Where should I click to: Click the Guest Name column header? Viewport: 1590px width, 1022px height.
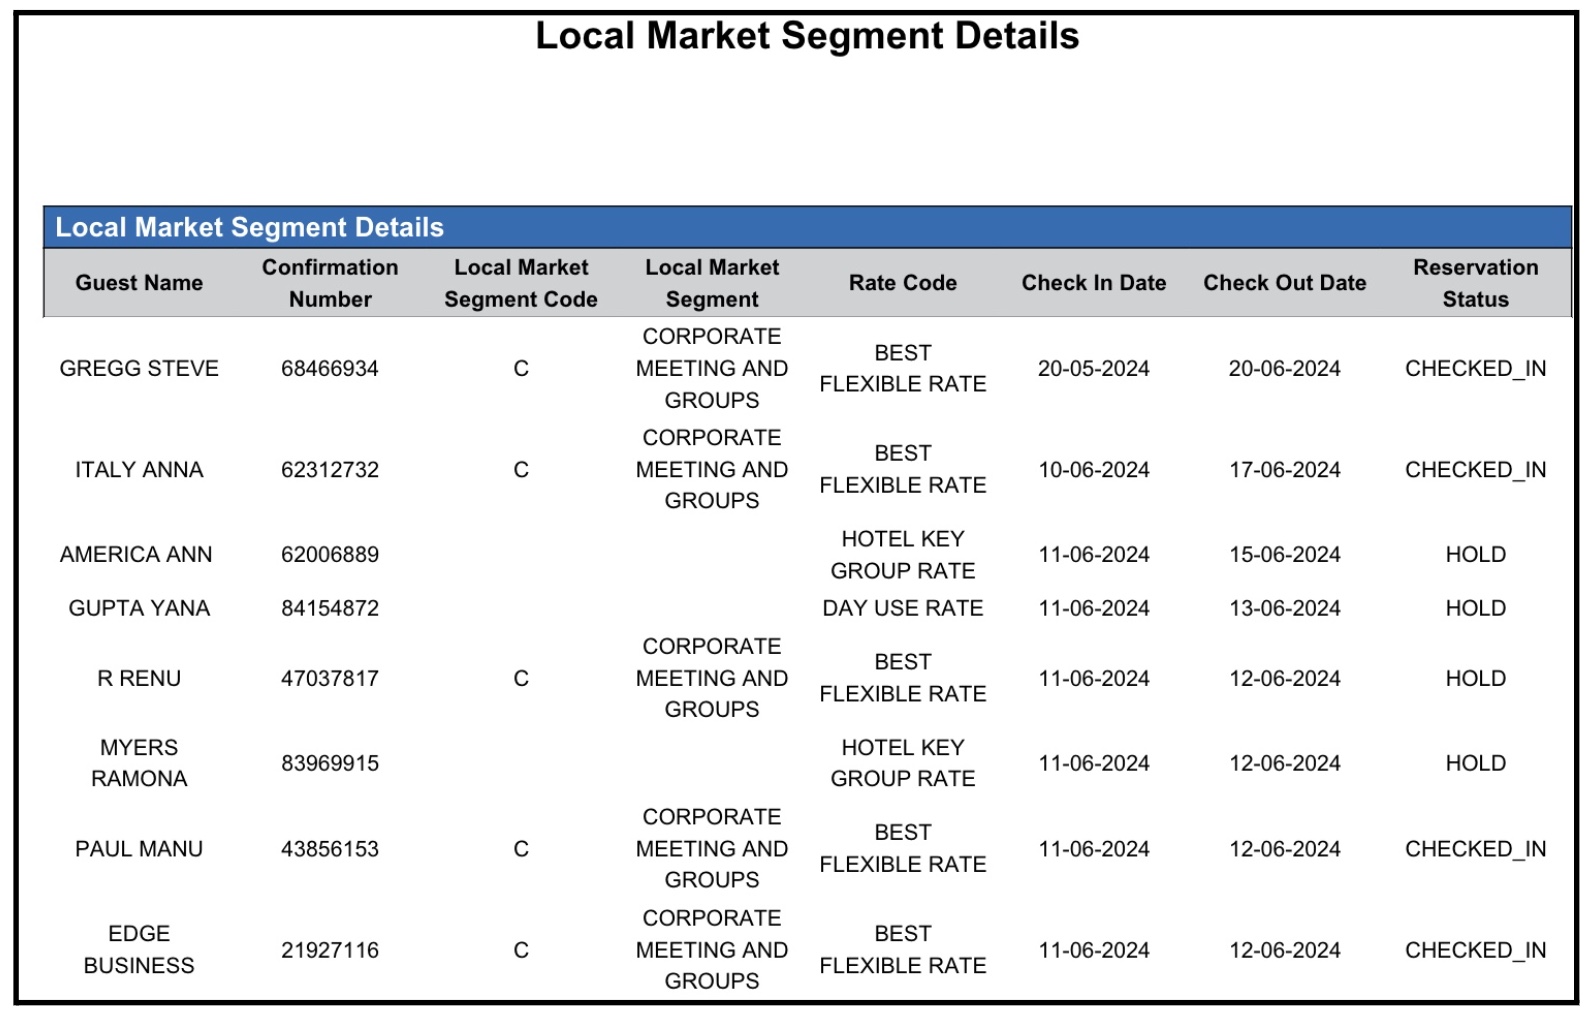click(139, 283)
